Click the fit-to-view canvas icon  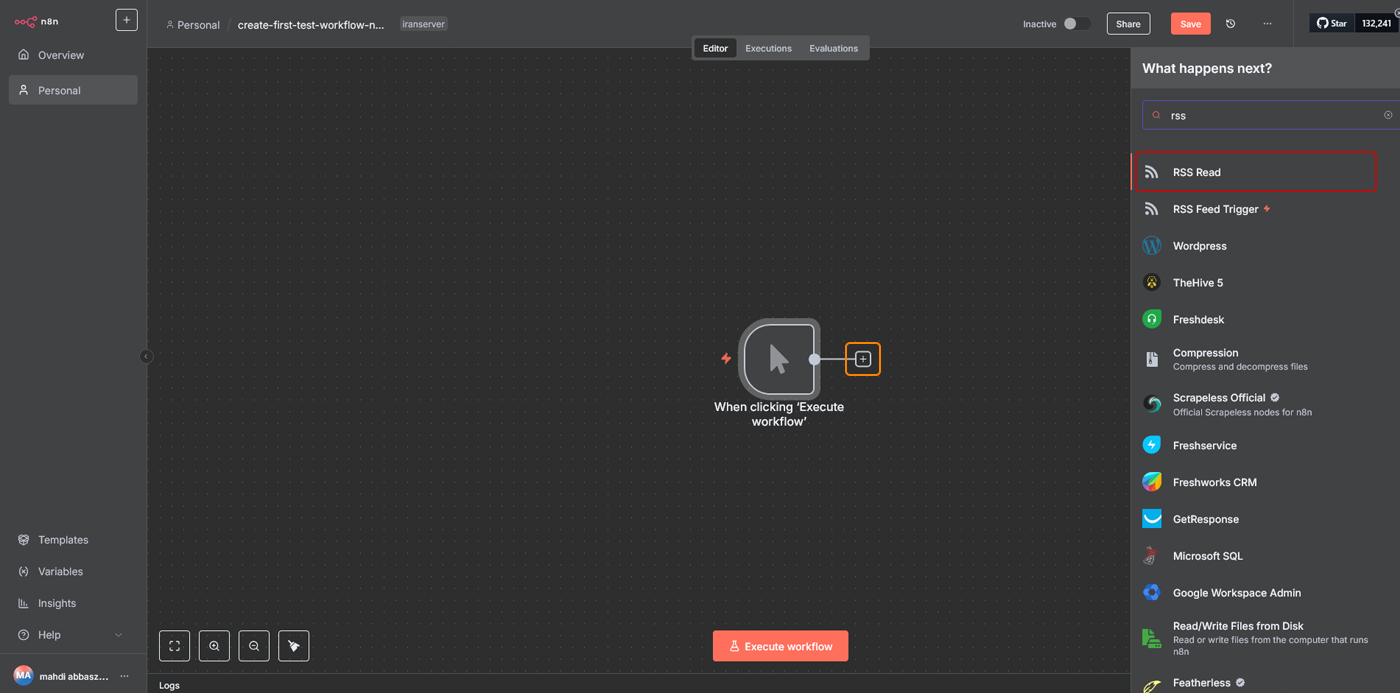pyautogui.click(x=174, y=646)
